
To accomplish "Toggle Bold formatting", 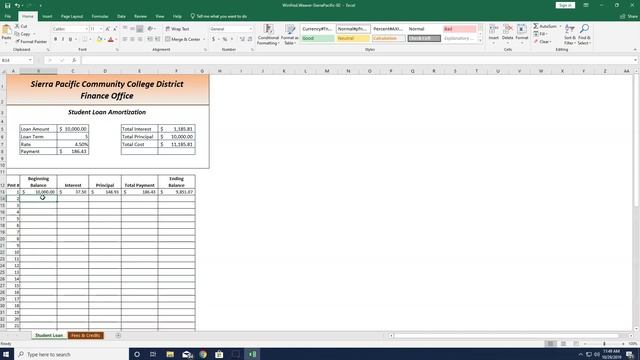I will point(56,39).
